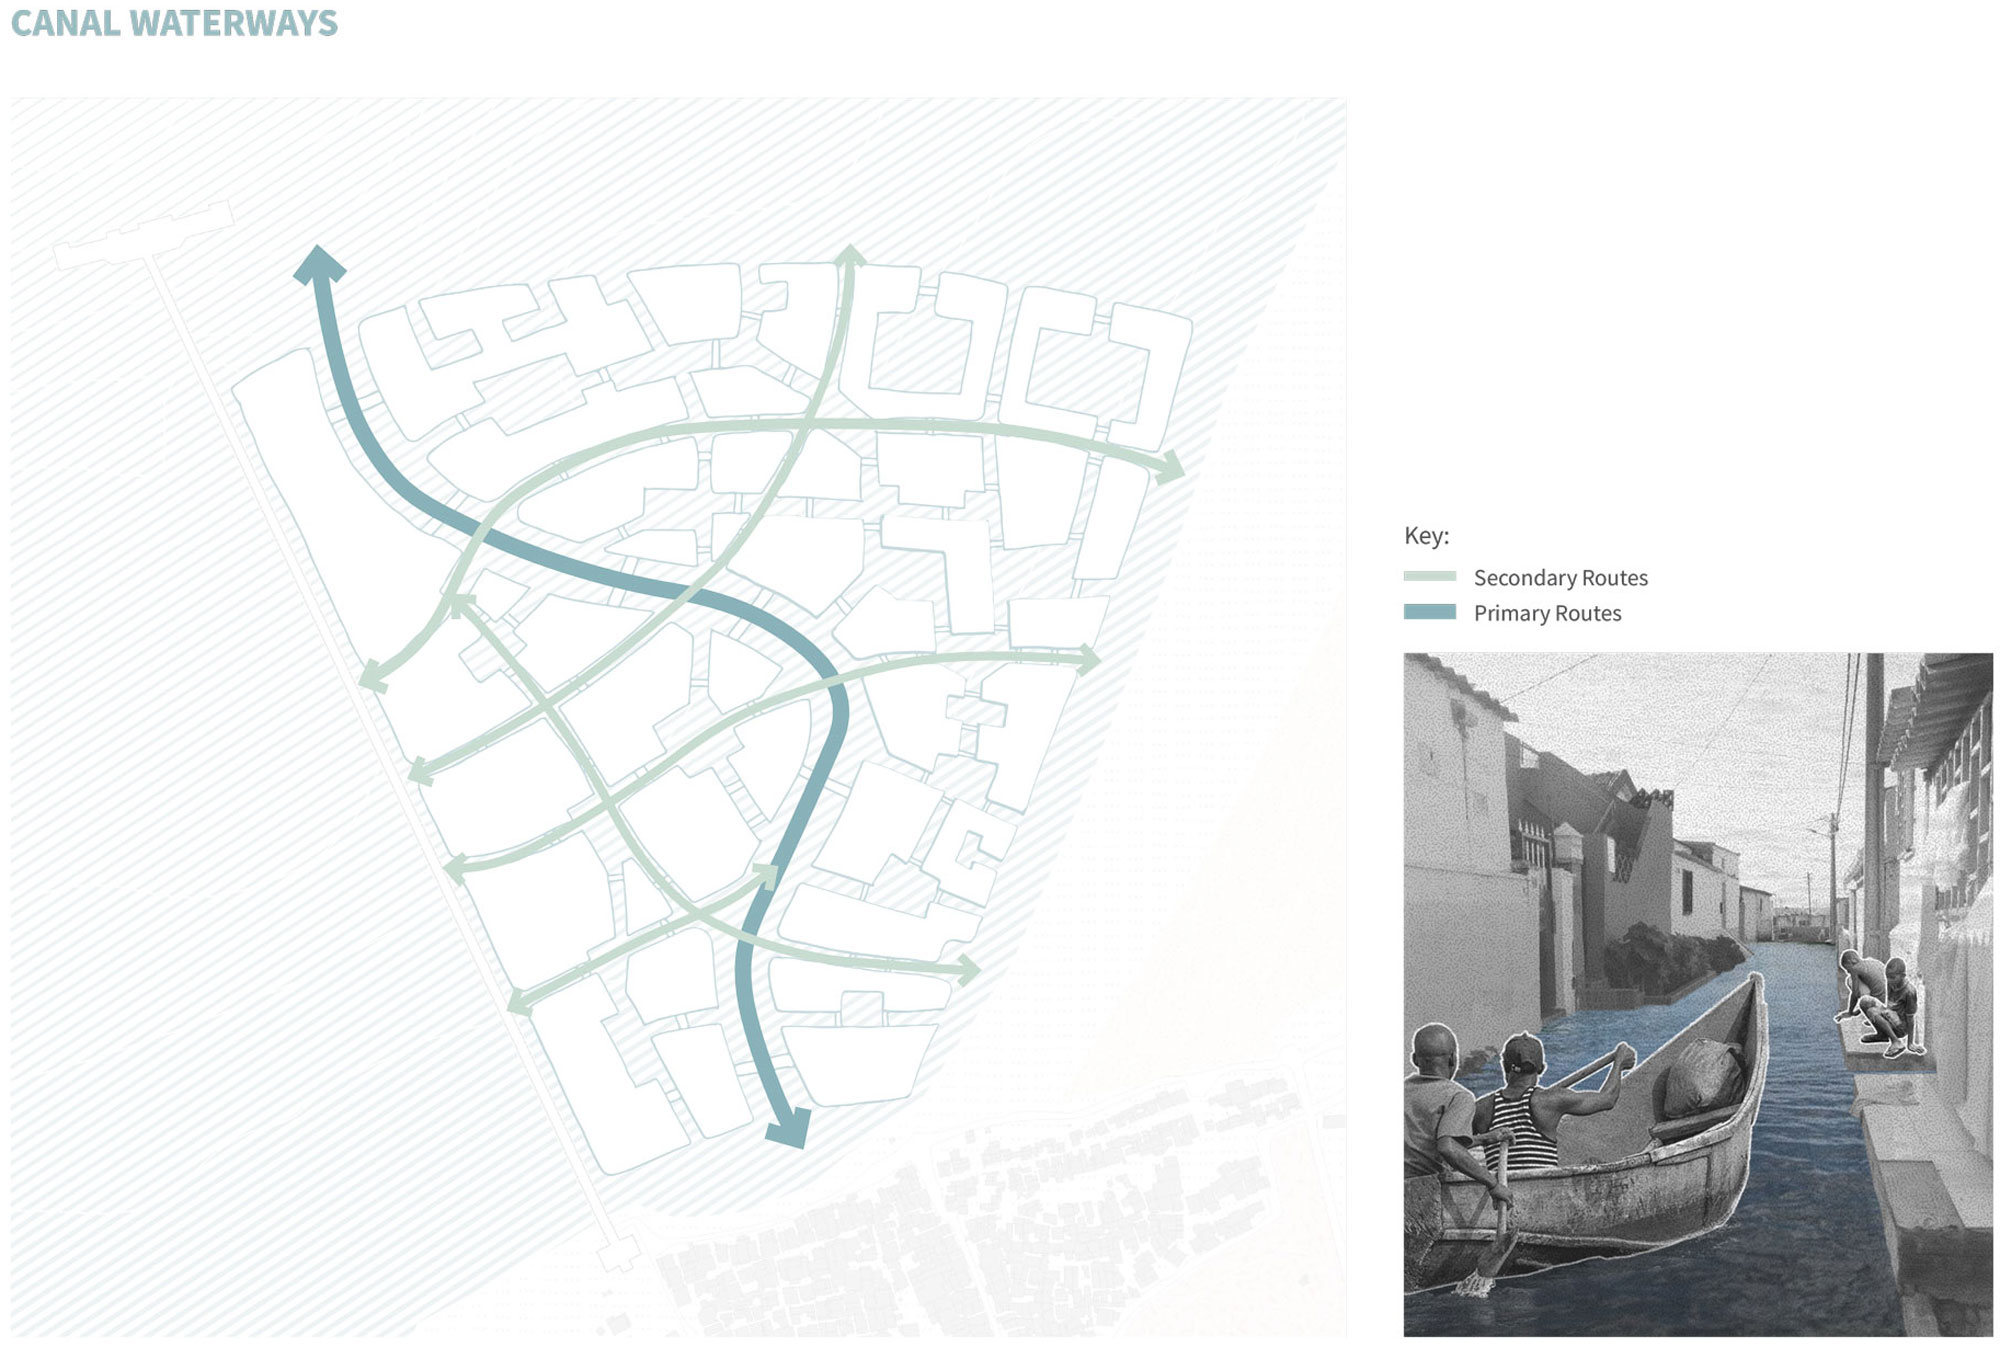Click the middle-right secondary arrowhead pointing east
The image size is (2000, 1347).
tap(1087, 658)
